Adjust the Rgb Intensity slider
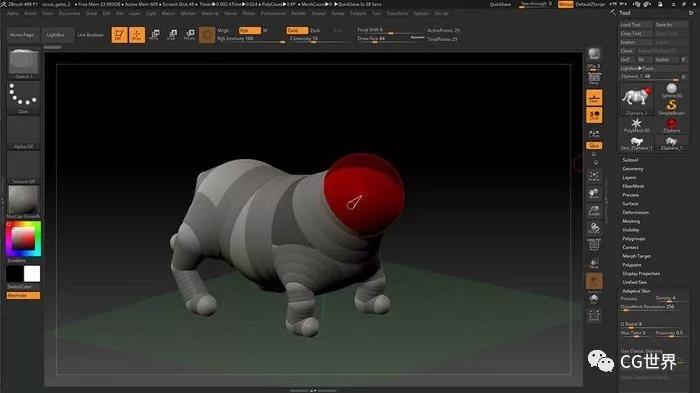Image resolution: width=700 pixels, height=393 pixels. click(x=251, y=39)
